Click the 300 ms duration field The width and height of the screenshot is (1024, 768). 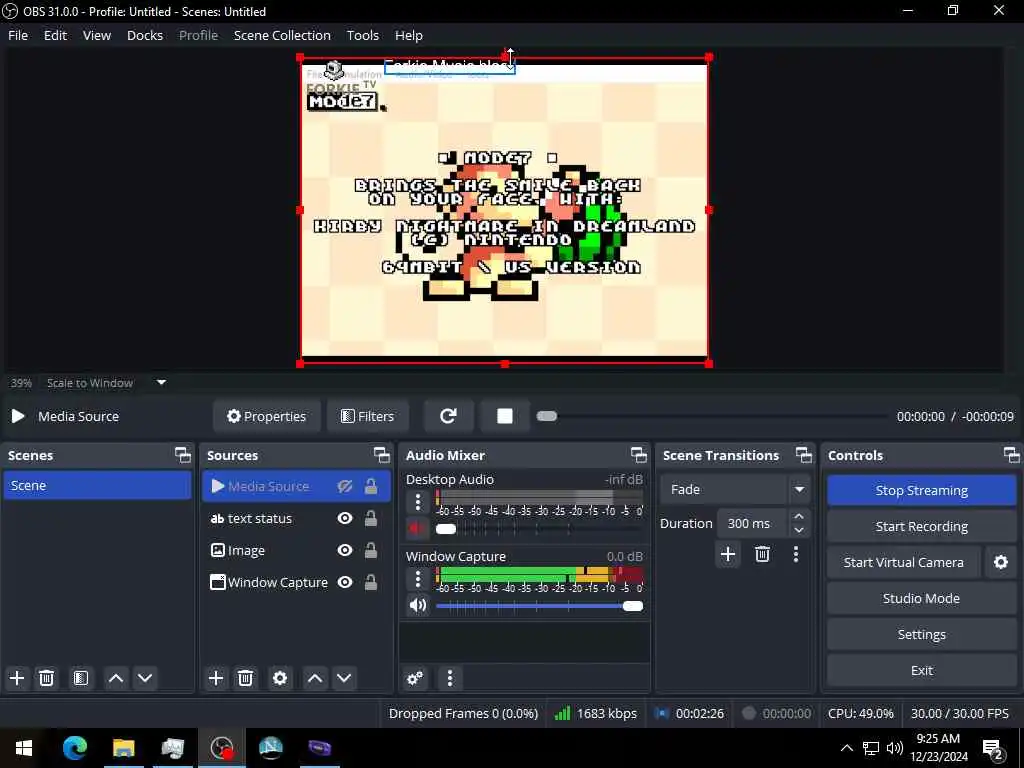[752, 523]
